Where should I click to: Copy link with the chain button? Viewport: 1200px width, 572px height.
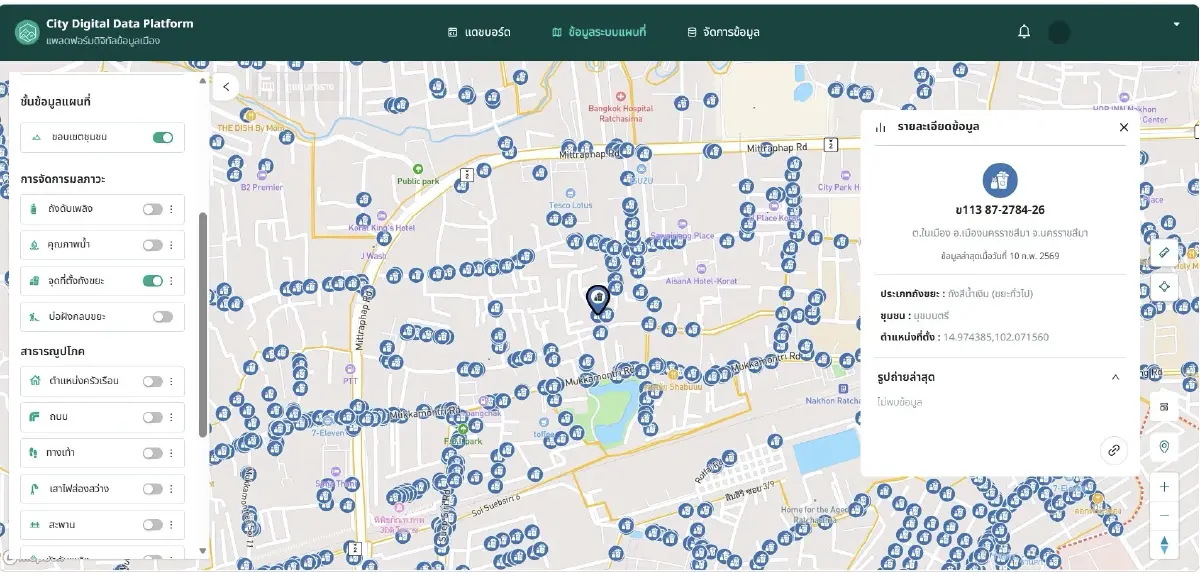tap(1113, 450)
